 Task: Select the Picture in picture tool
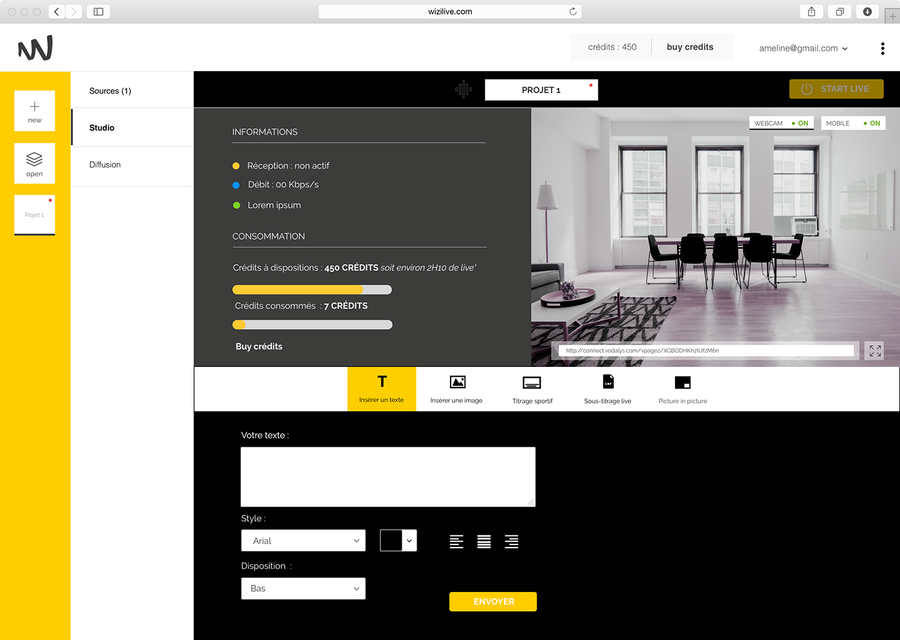click(x=683, y=388)
